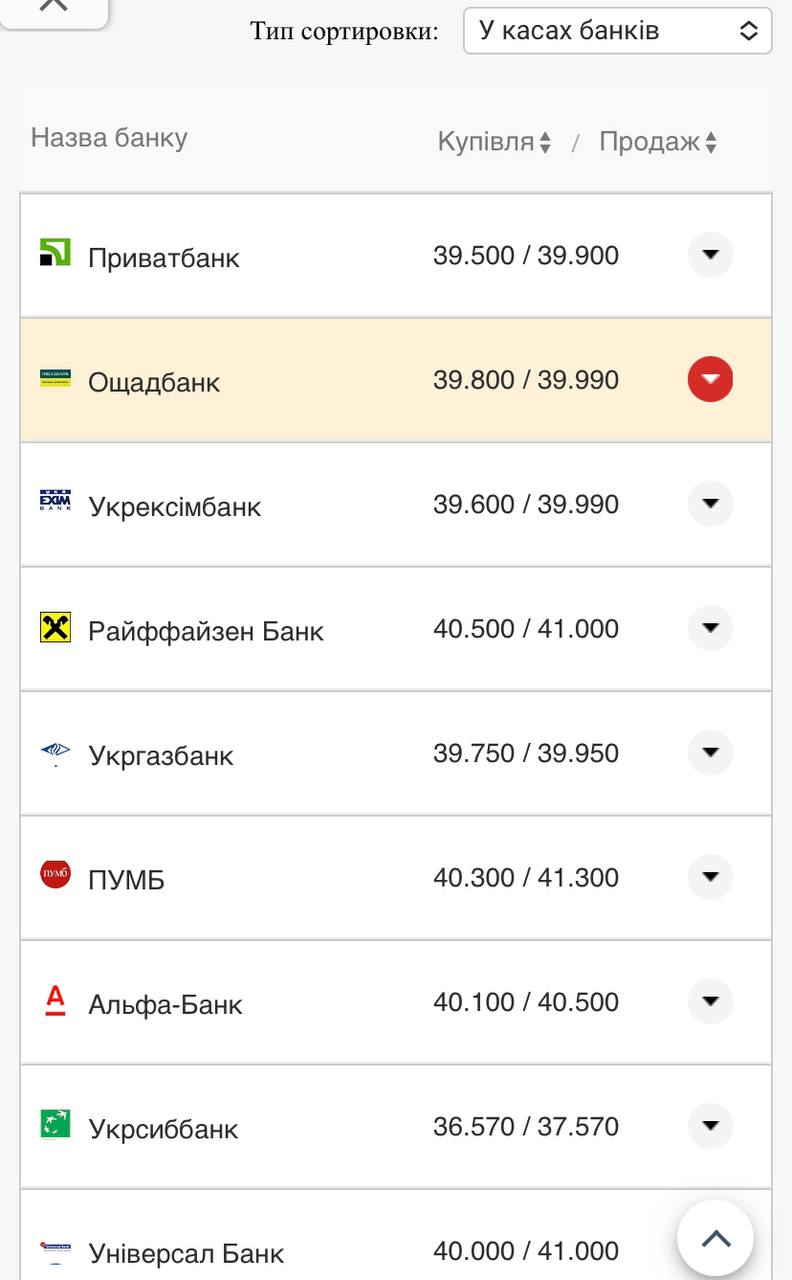This screenshot has height=1280, width=792.
Task: Collapse the Oschadbank red arrow
Action: pyautogui.click(x=710, y=379)
